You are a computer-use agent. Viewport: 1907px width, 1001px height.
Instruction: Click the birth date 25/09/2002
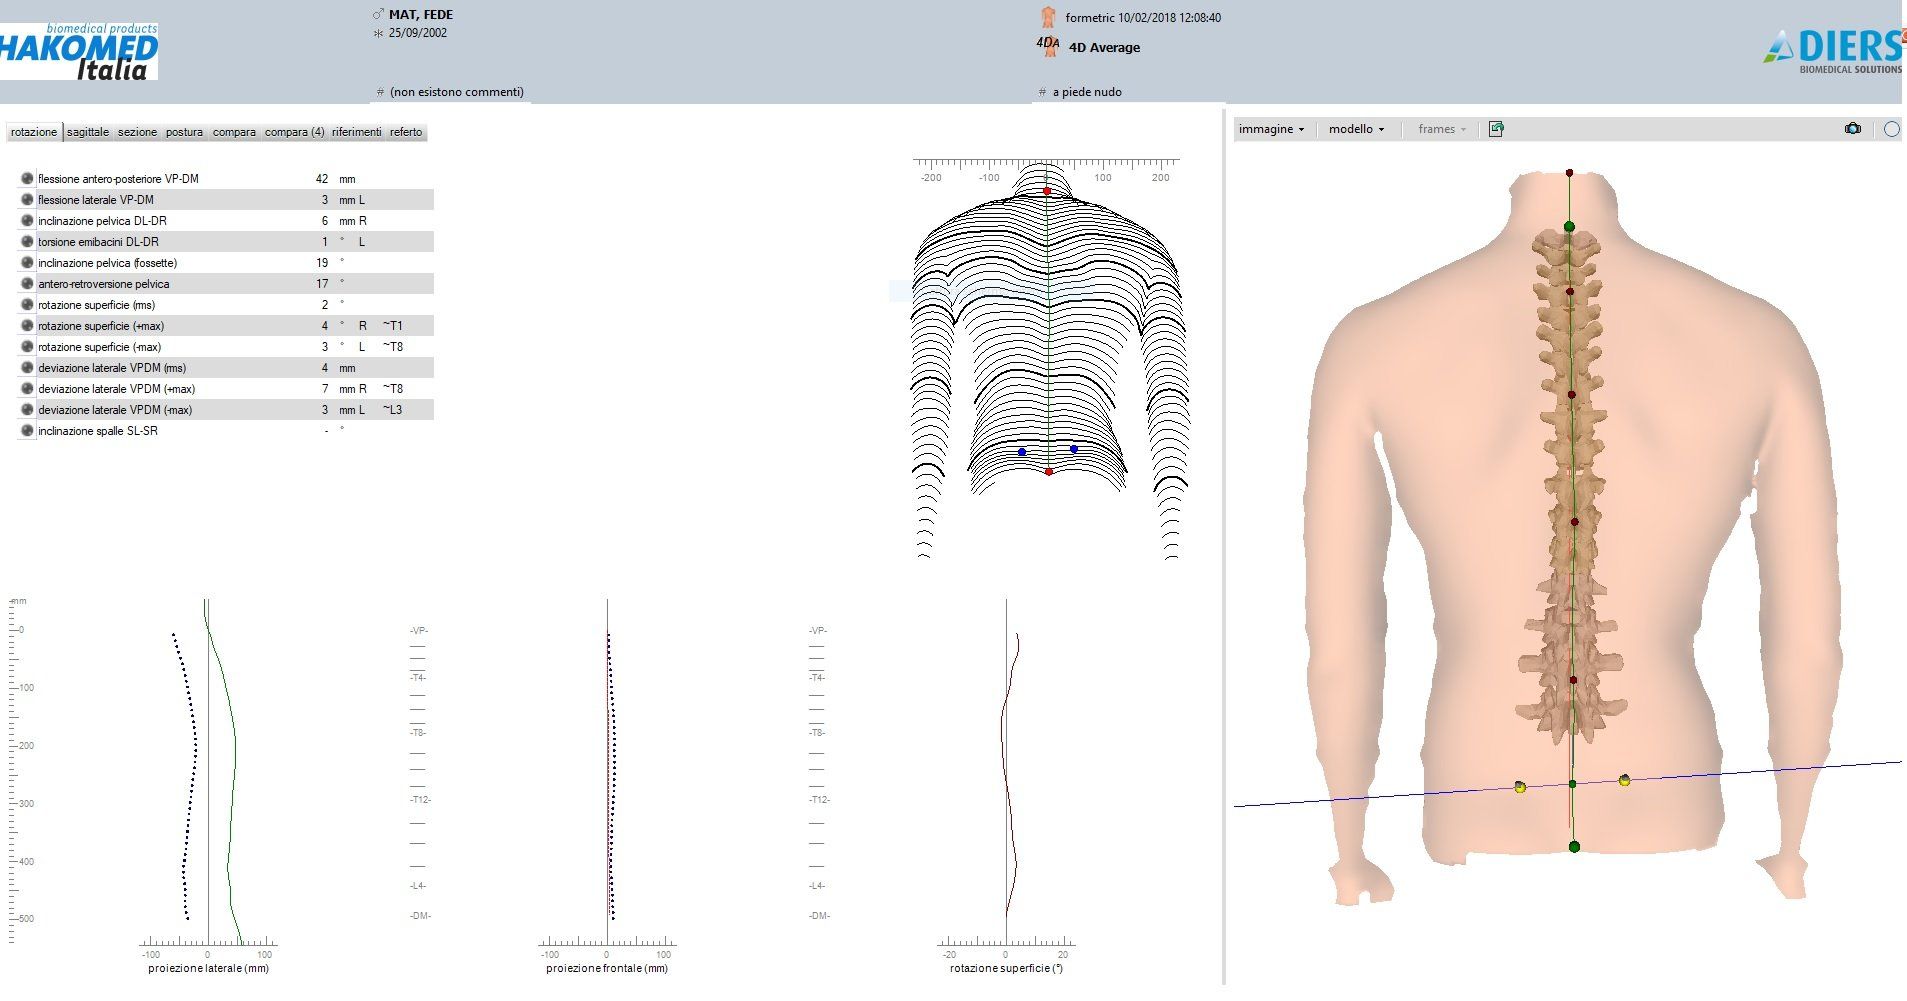pos(418,33)
